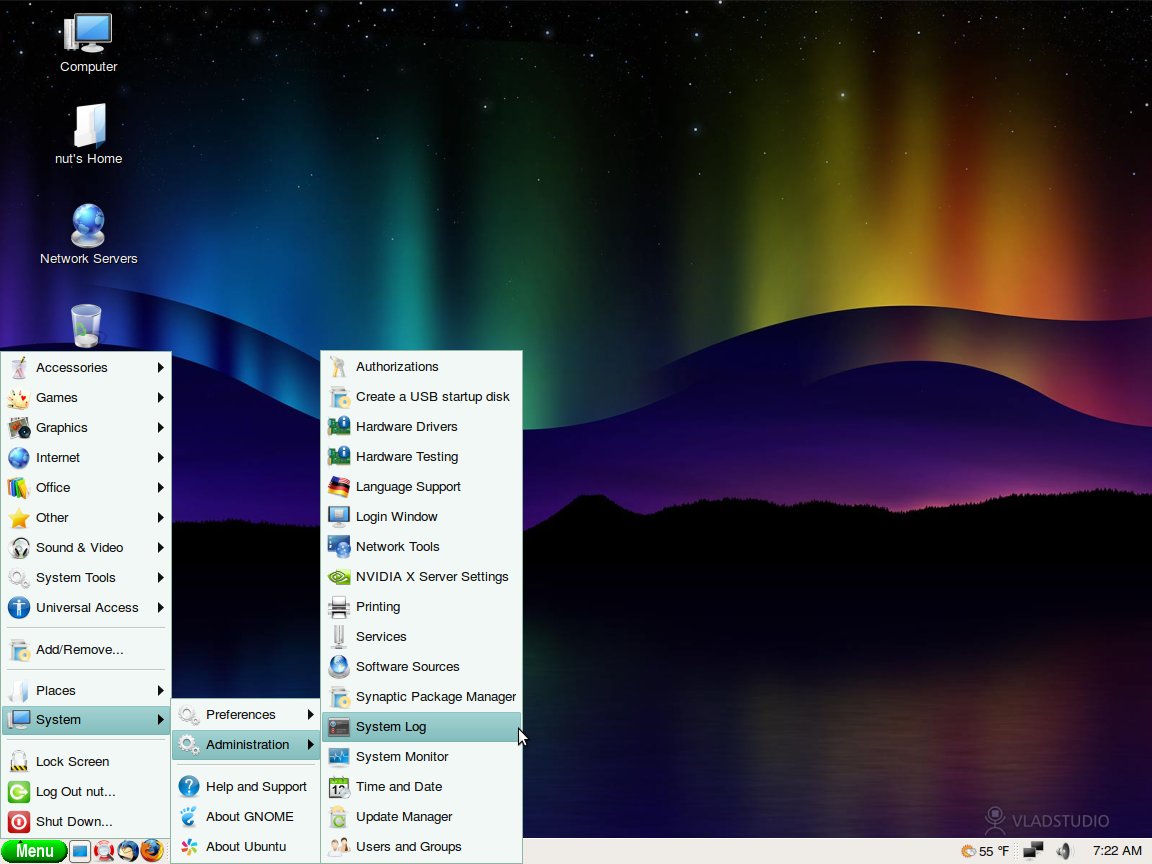Click the 55 °F weather applet

click(x=985, y=851)
